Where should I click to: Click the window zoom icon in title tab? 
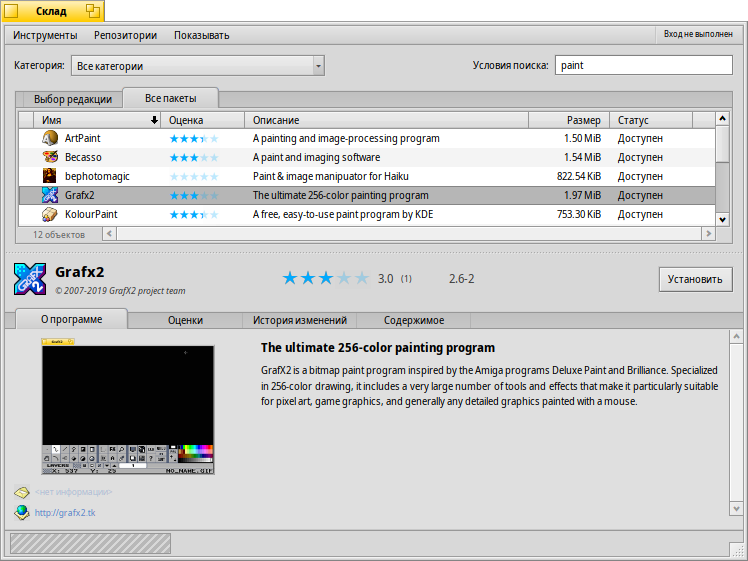pos(92,11)
